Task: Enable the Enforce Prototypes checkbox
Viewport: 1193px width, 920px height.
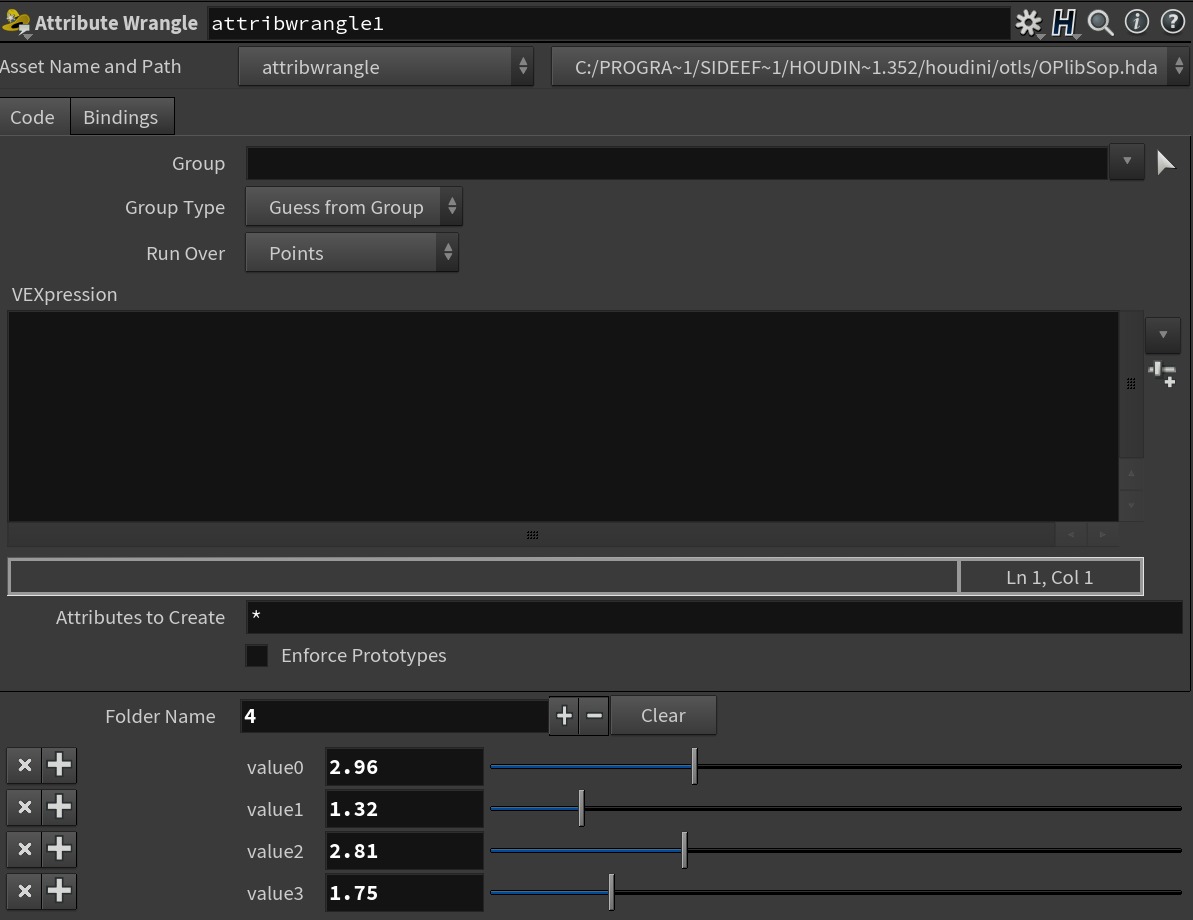Action: pos(257,656)
